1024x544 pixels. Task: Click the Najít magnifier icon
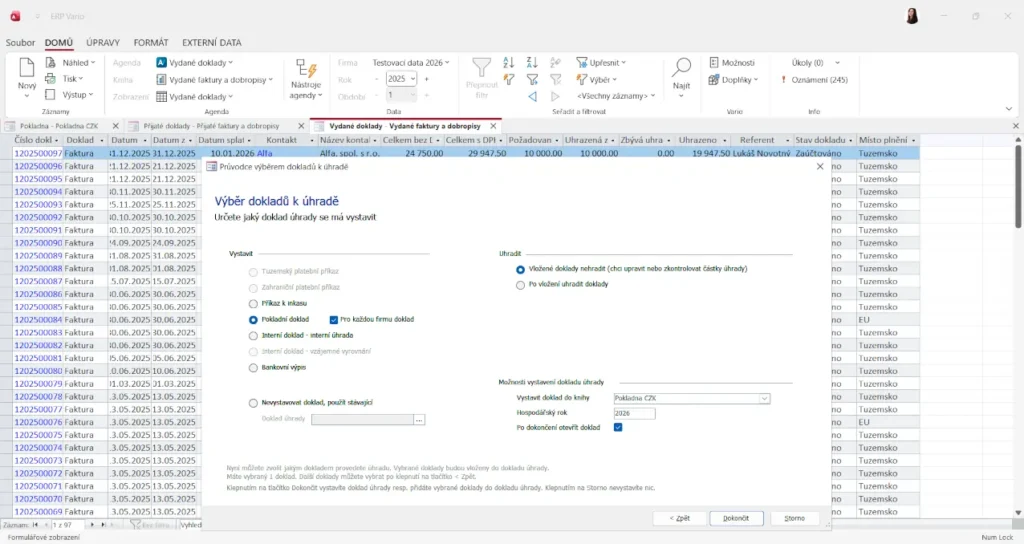coord(681,69)
